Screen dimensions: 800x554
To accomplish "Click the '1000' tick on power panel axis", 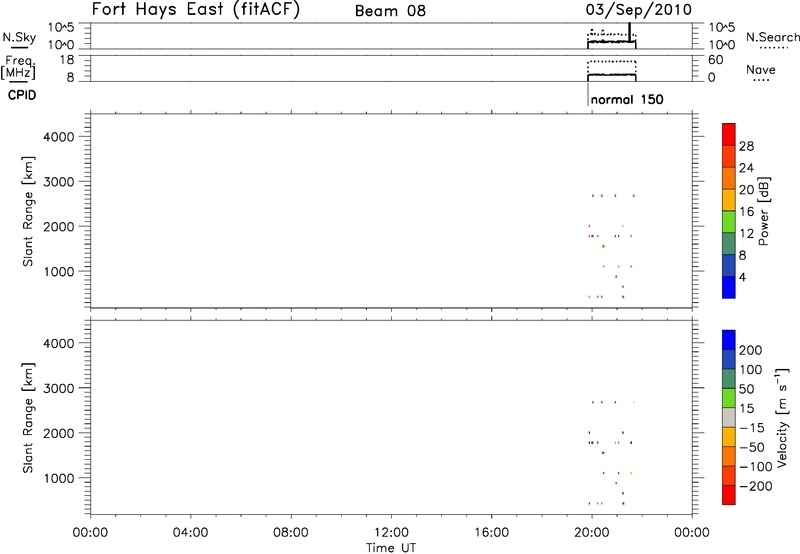I will (59, 271).
